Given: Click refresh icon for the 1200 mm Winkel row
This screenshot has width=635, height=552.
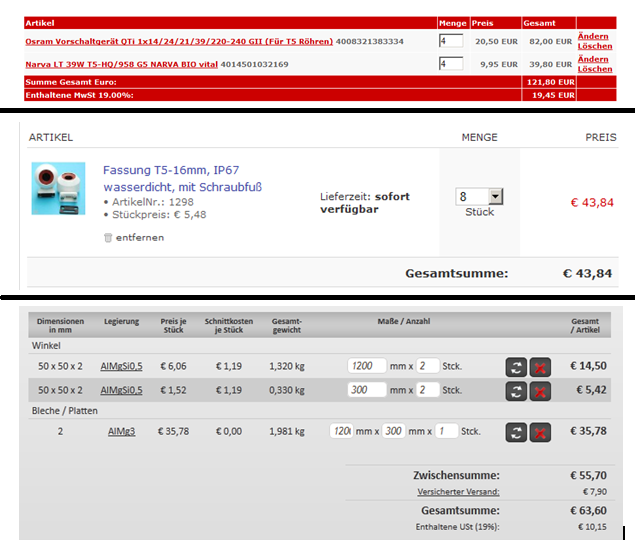Looking at the screenshot, I should point(516,366).
